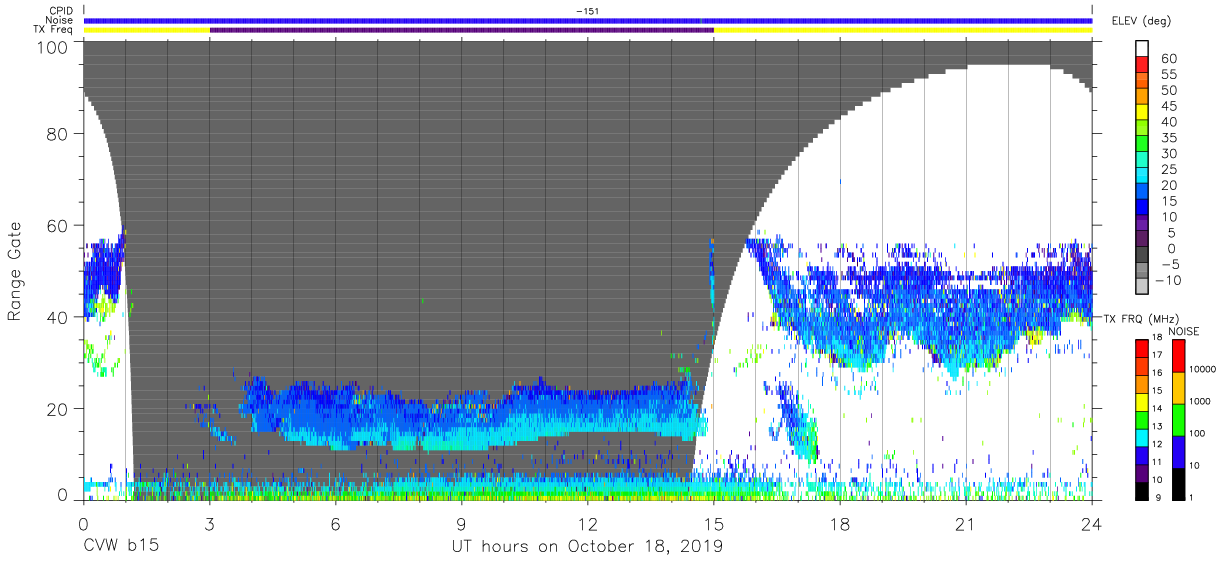Click the yellow 45-degree segment of ELEV colorbar
This screenshot has height=567, width=1228.
tap(1142, 112)
